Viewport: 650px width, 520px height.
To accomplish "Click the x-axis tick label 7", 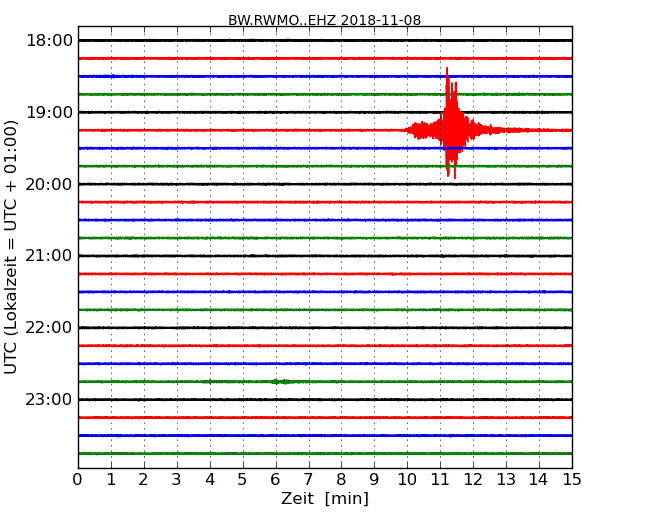I will point(308,479).
